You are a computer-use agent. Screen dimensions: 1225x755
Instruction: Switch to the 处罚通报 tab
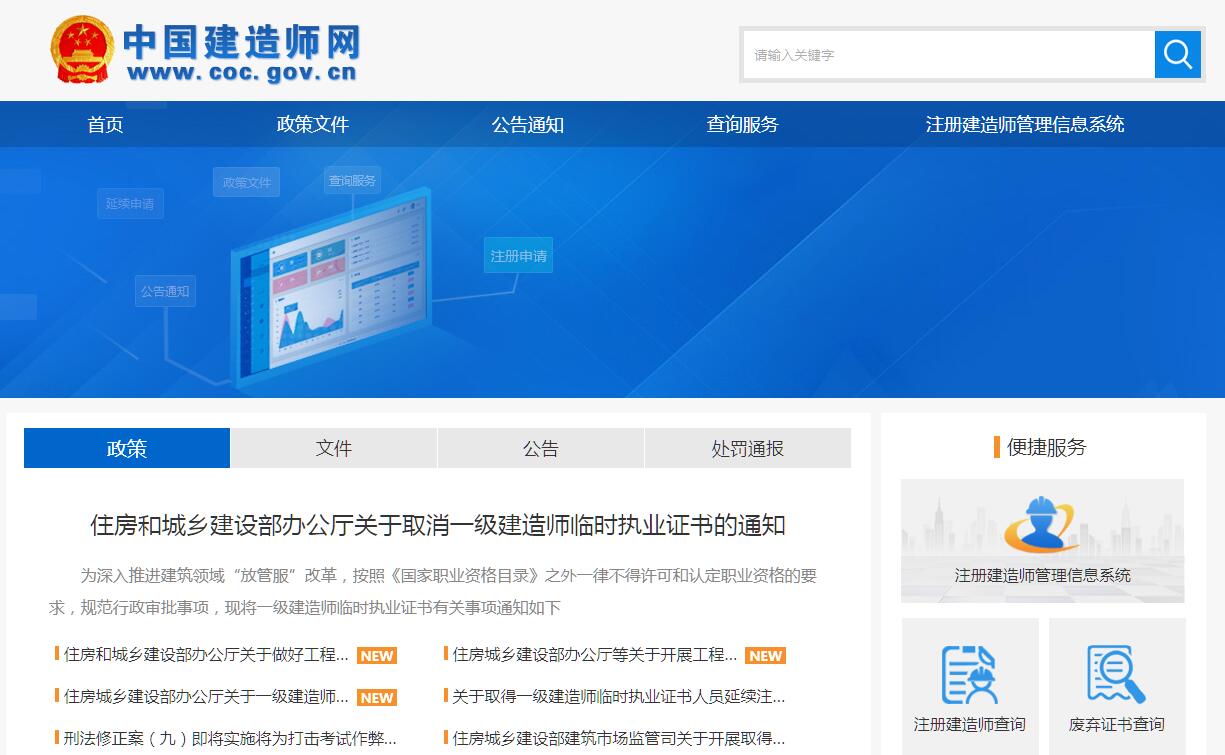click(748, 448)
